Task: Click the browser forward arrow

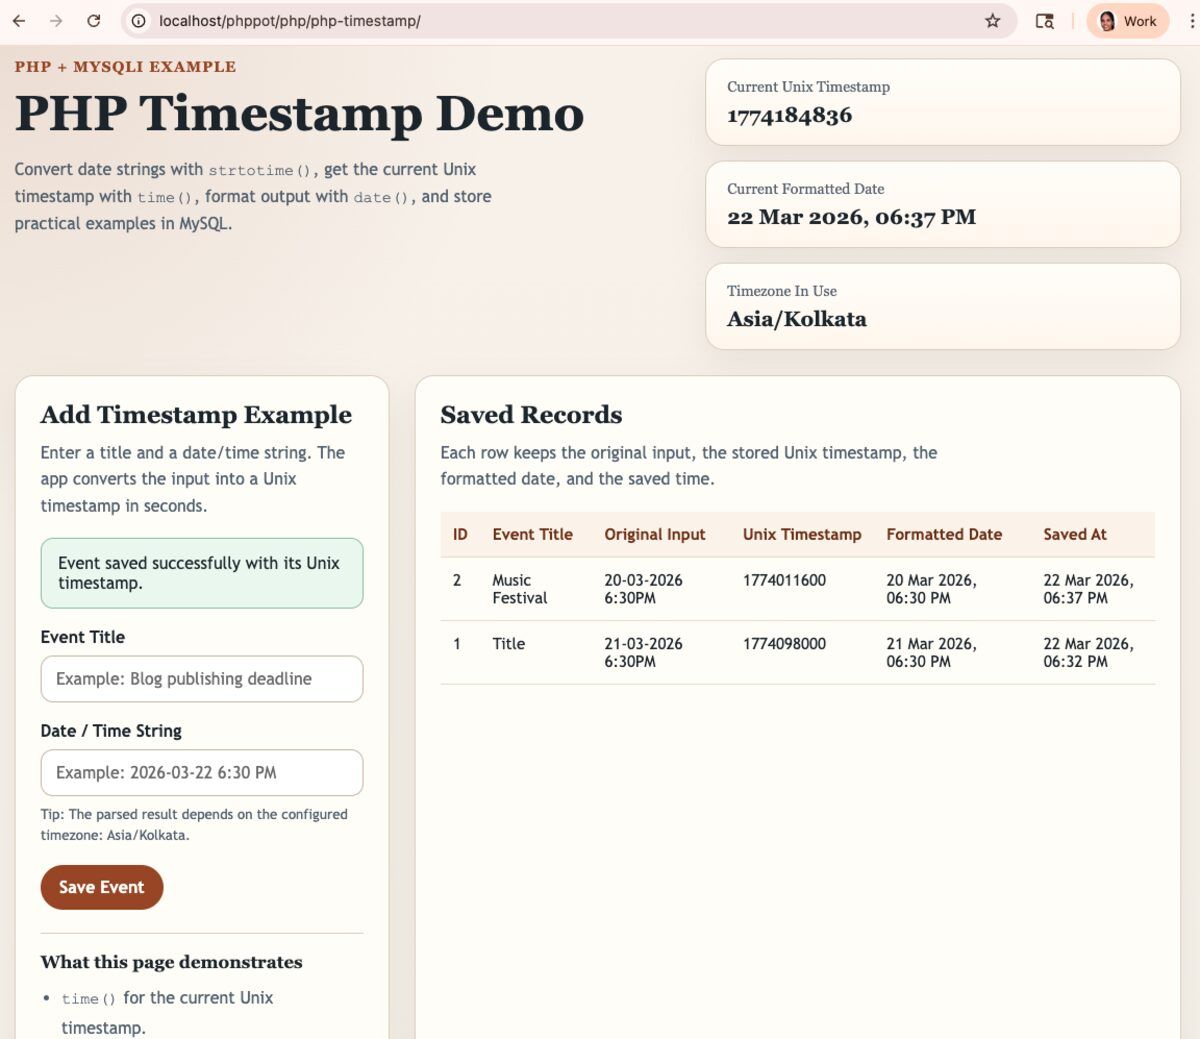Action: tap(56, 21)
